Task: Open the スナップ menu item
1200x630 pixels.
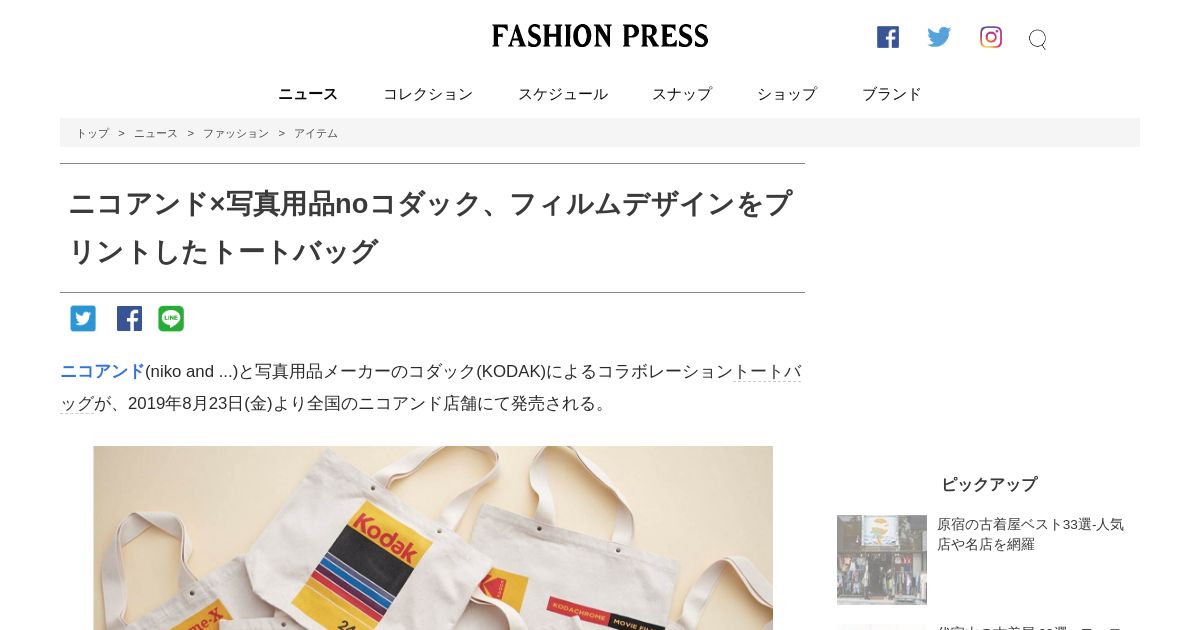Action: click(x=682, y=94)
